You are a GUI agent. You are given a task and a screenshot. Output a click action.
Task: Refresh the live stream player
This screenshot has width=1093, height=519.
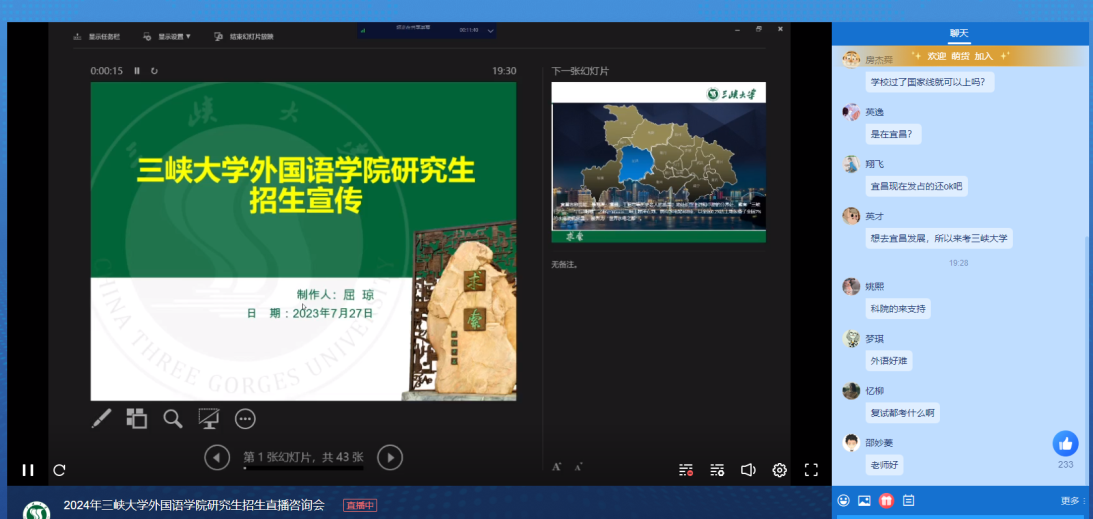click(x=59, y=470)
